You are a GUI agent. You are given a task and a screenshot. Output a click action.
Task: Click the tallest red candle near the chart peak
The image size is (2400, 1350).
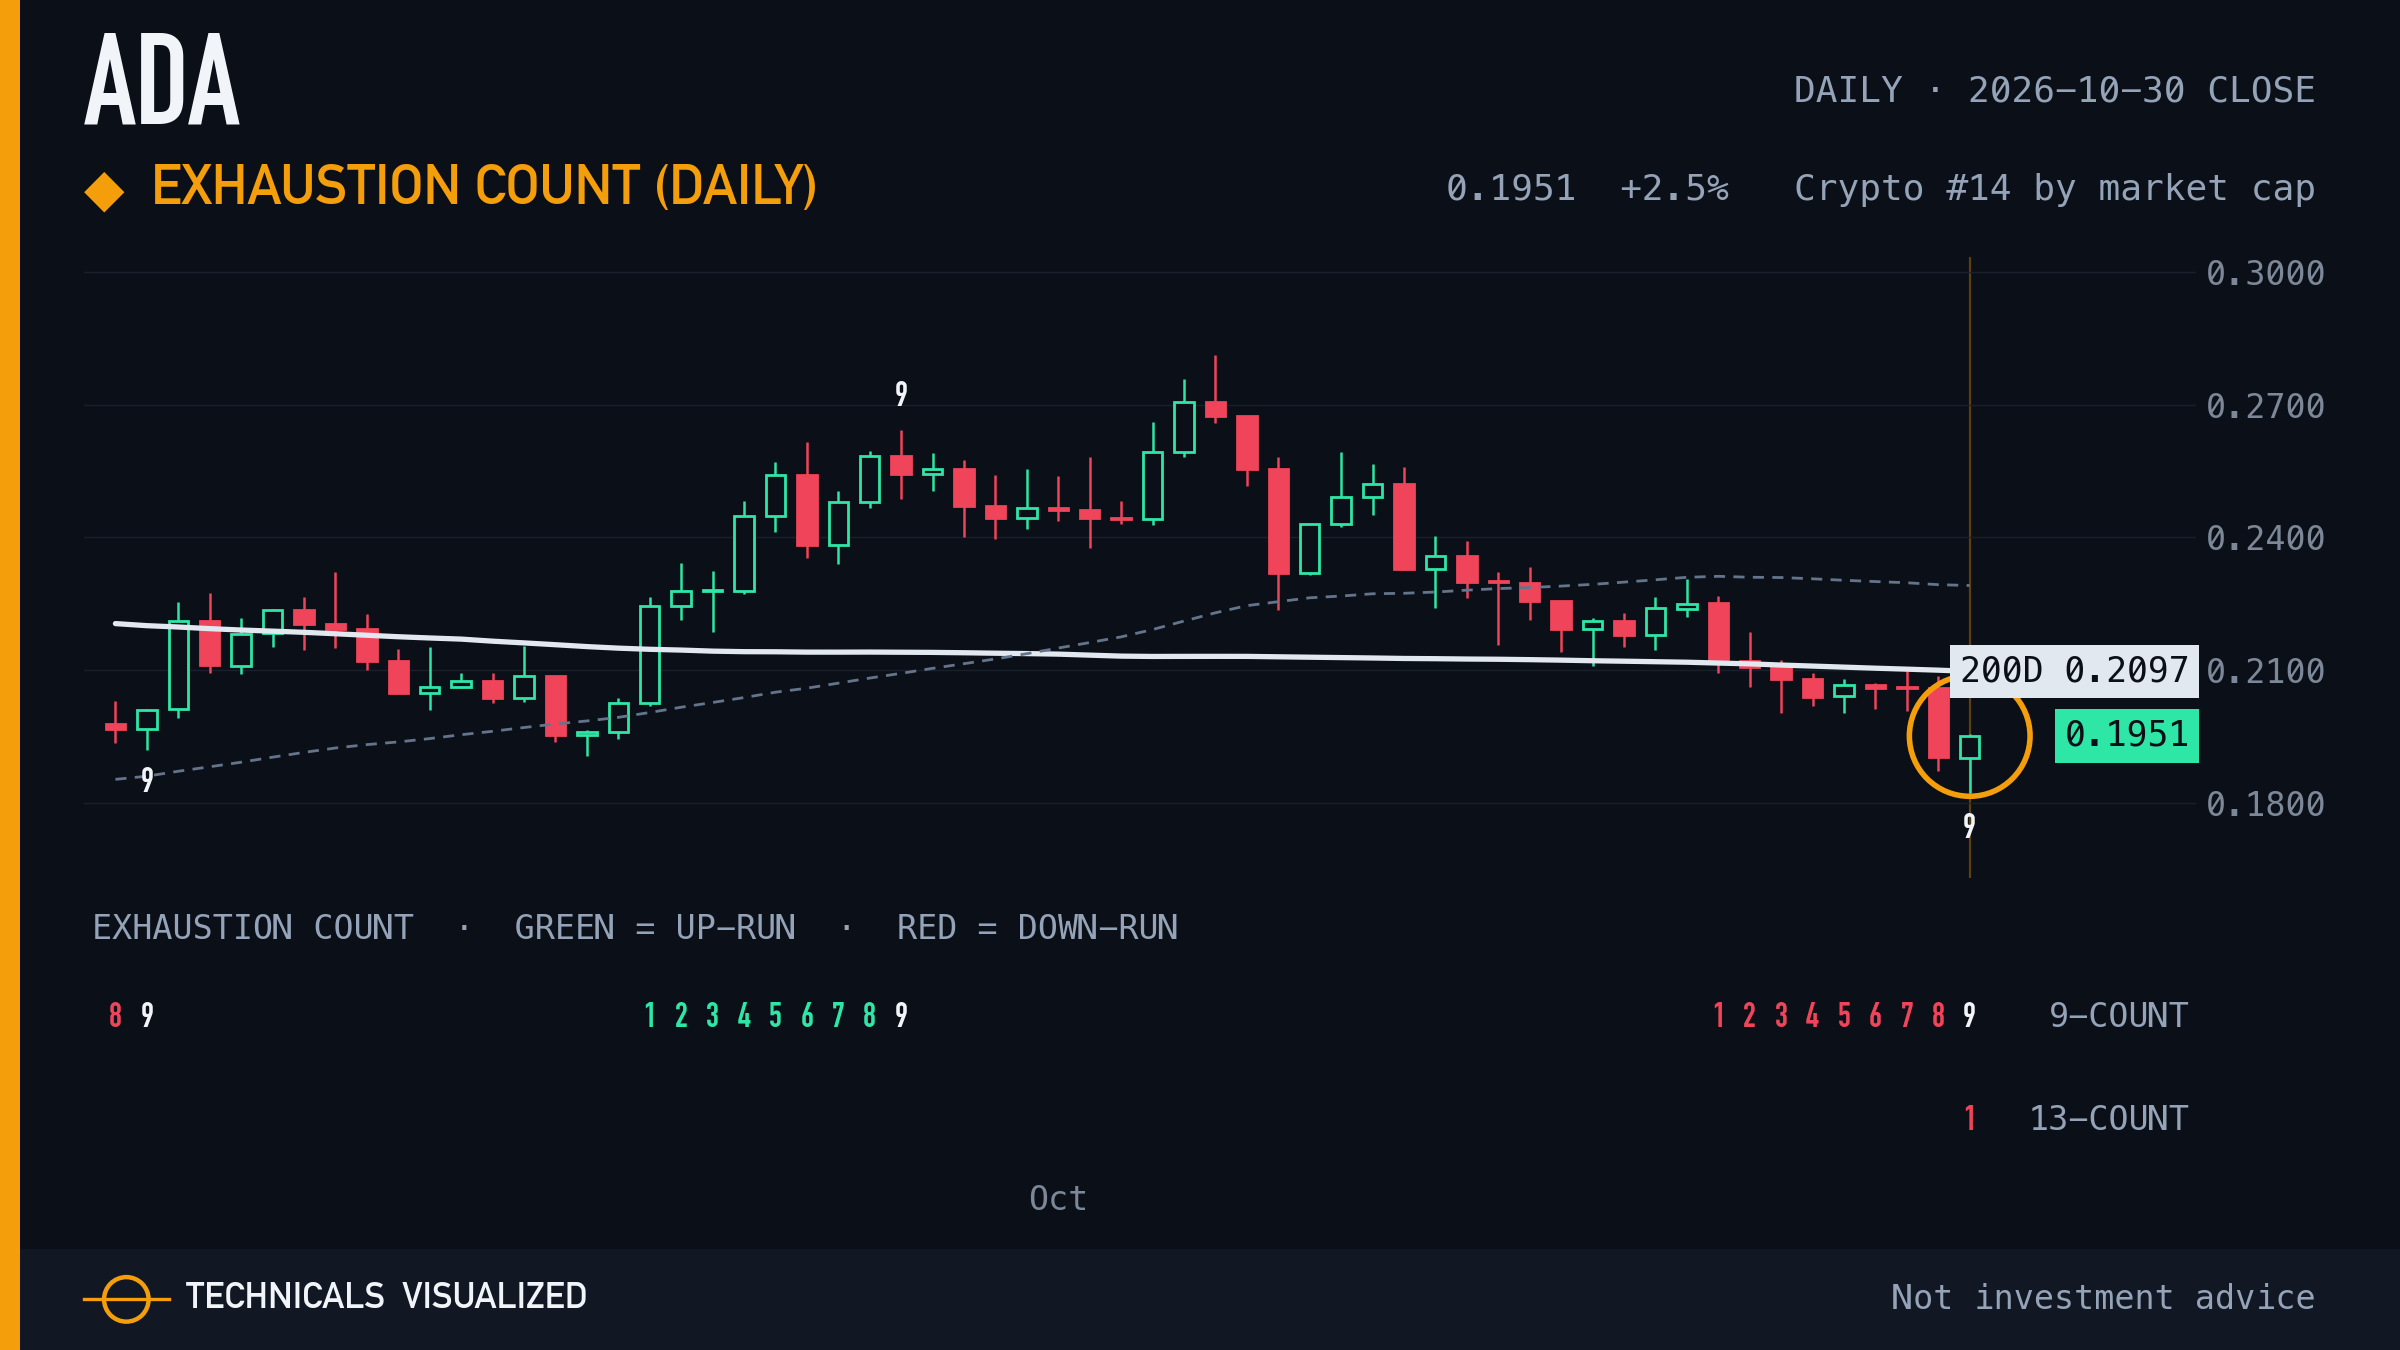tap(1278, 521)
